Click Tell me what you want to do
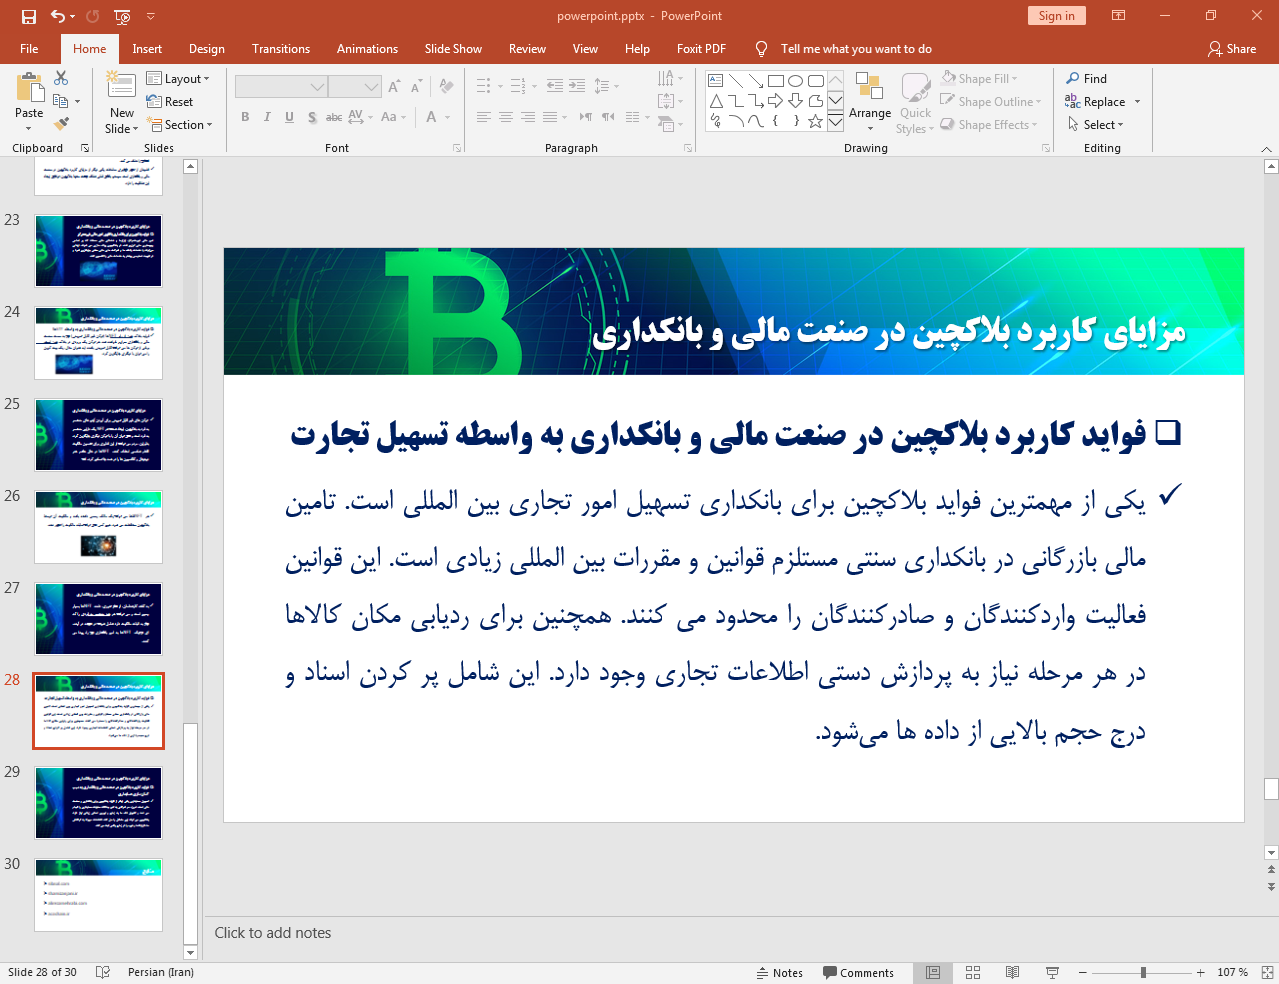The height and width of the screenshot is (984, 1279). point(856,48)
